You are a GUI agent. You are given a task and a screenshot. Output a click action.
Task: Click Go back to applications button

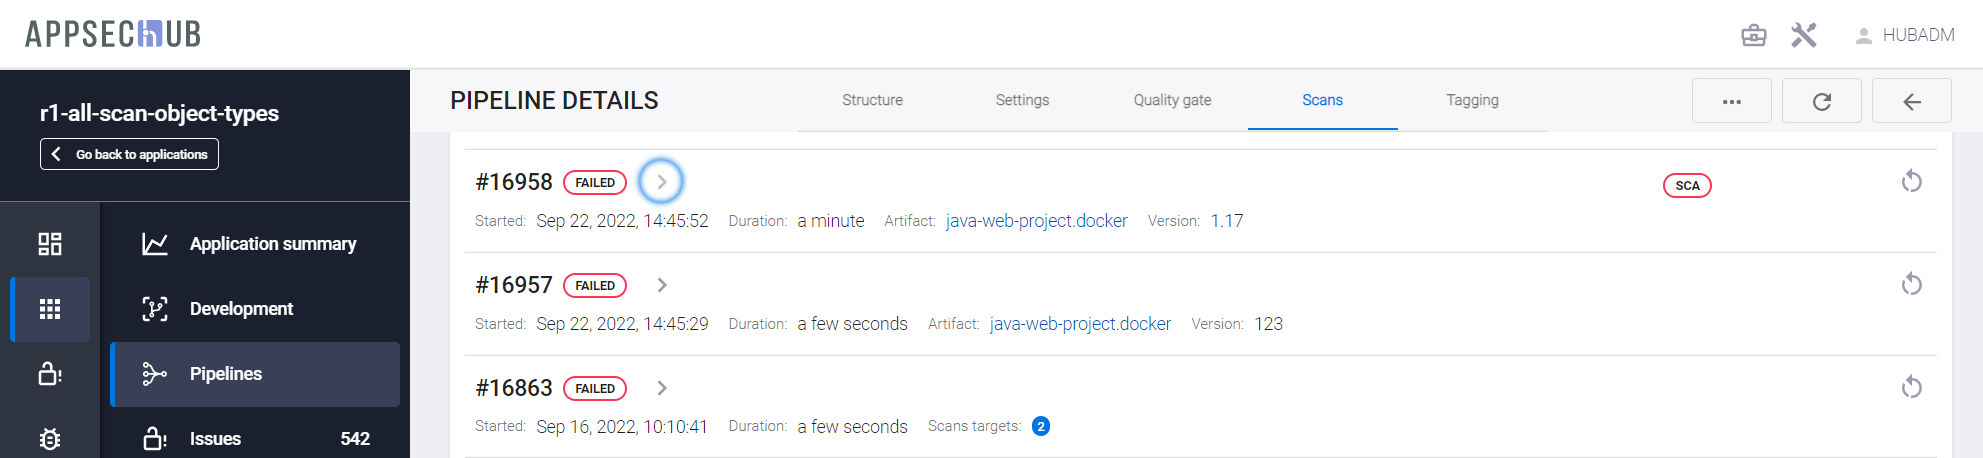[x=129, y=154]
